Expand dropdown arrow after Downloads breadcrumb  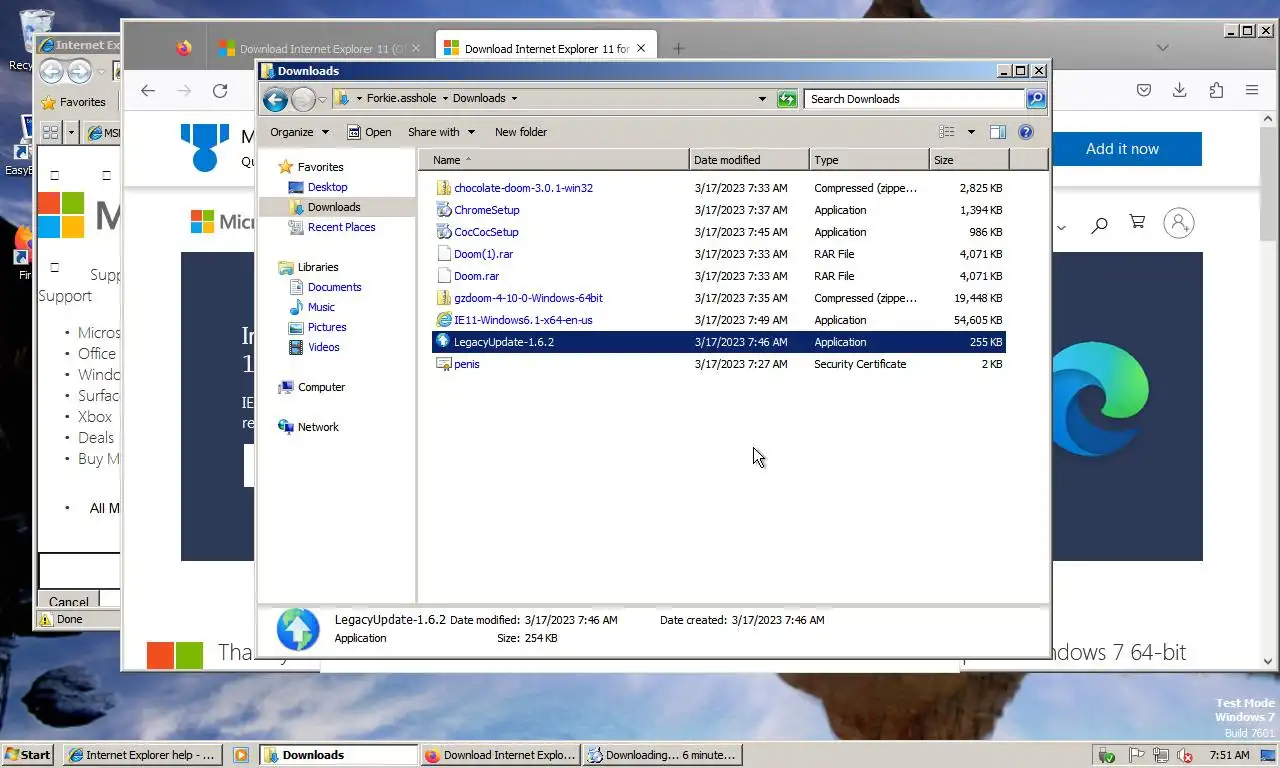(x=514, y=99)
